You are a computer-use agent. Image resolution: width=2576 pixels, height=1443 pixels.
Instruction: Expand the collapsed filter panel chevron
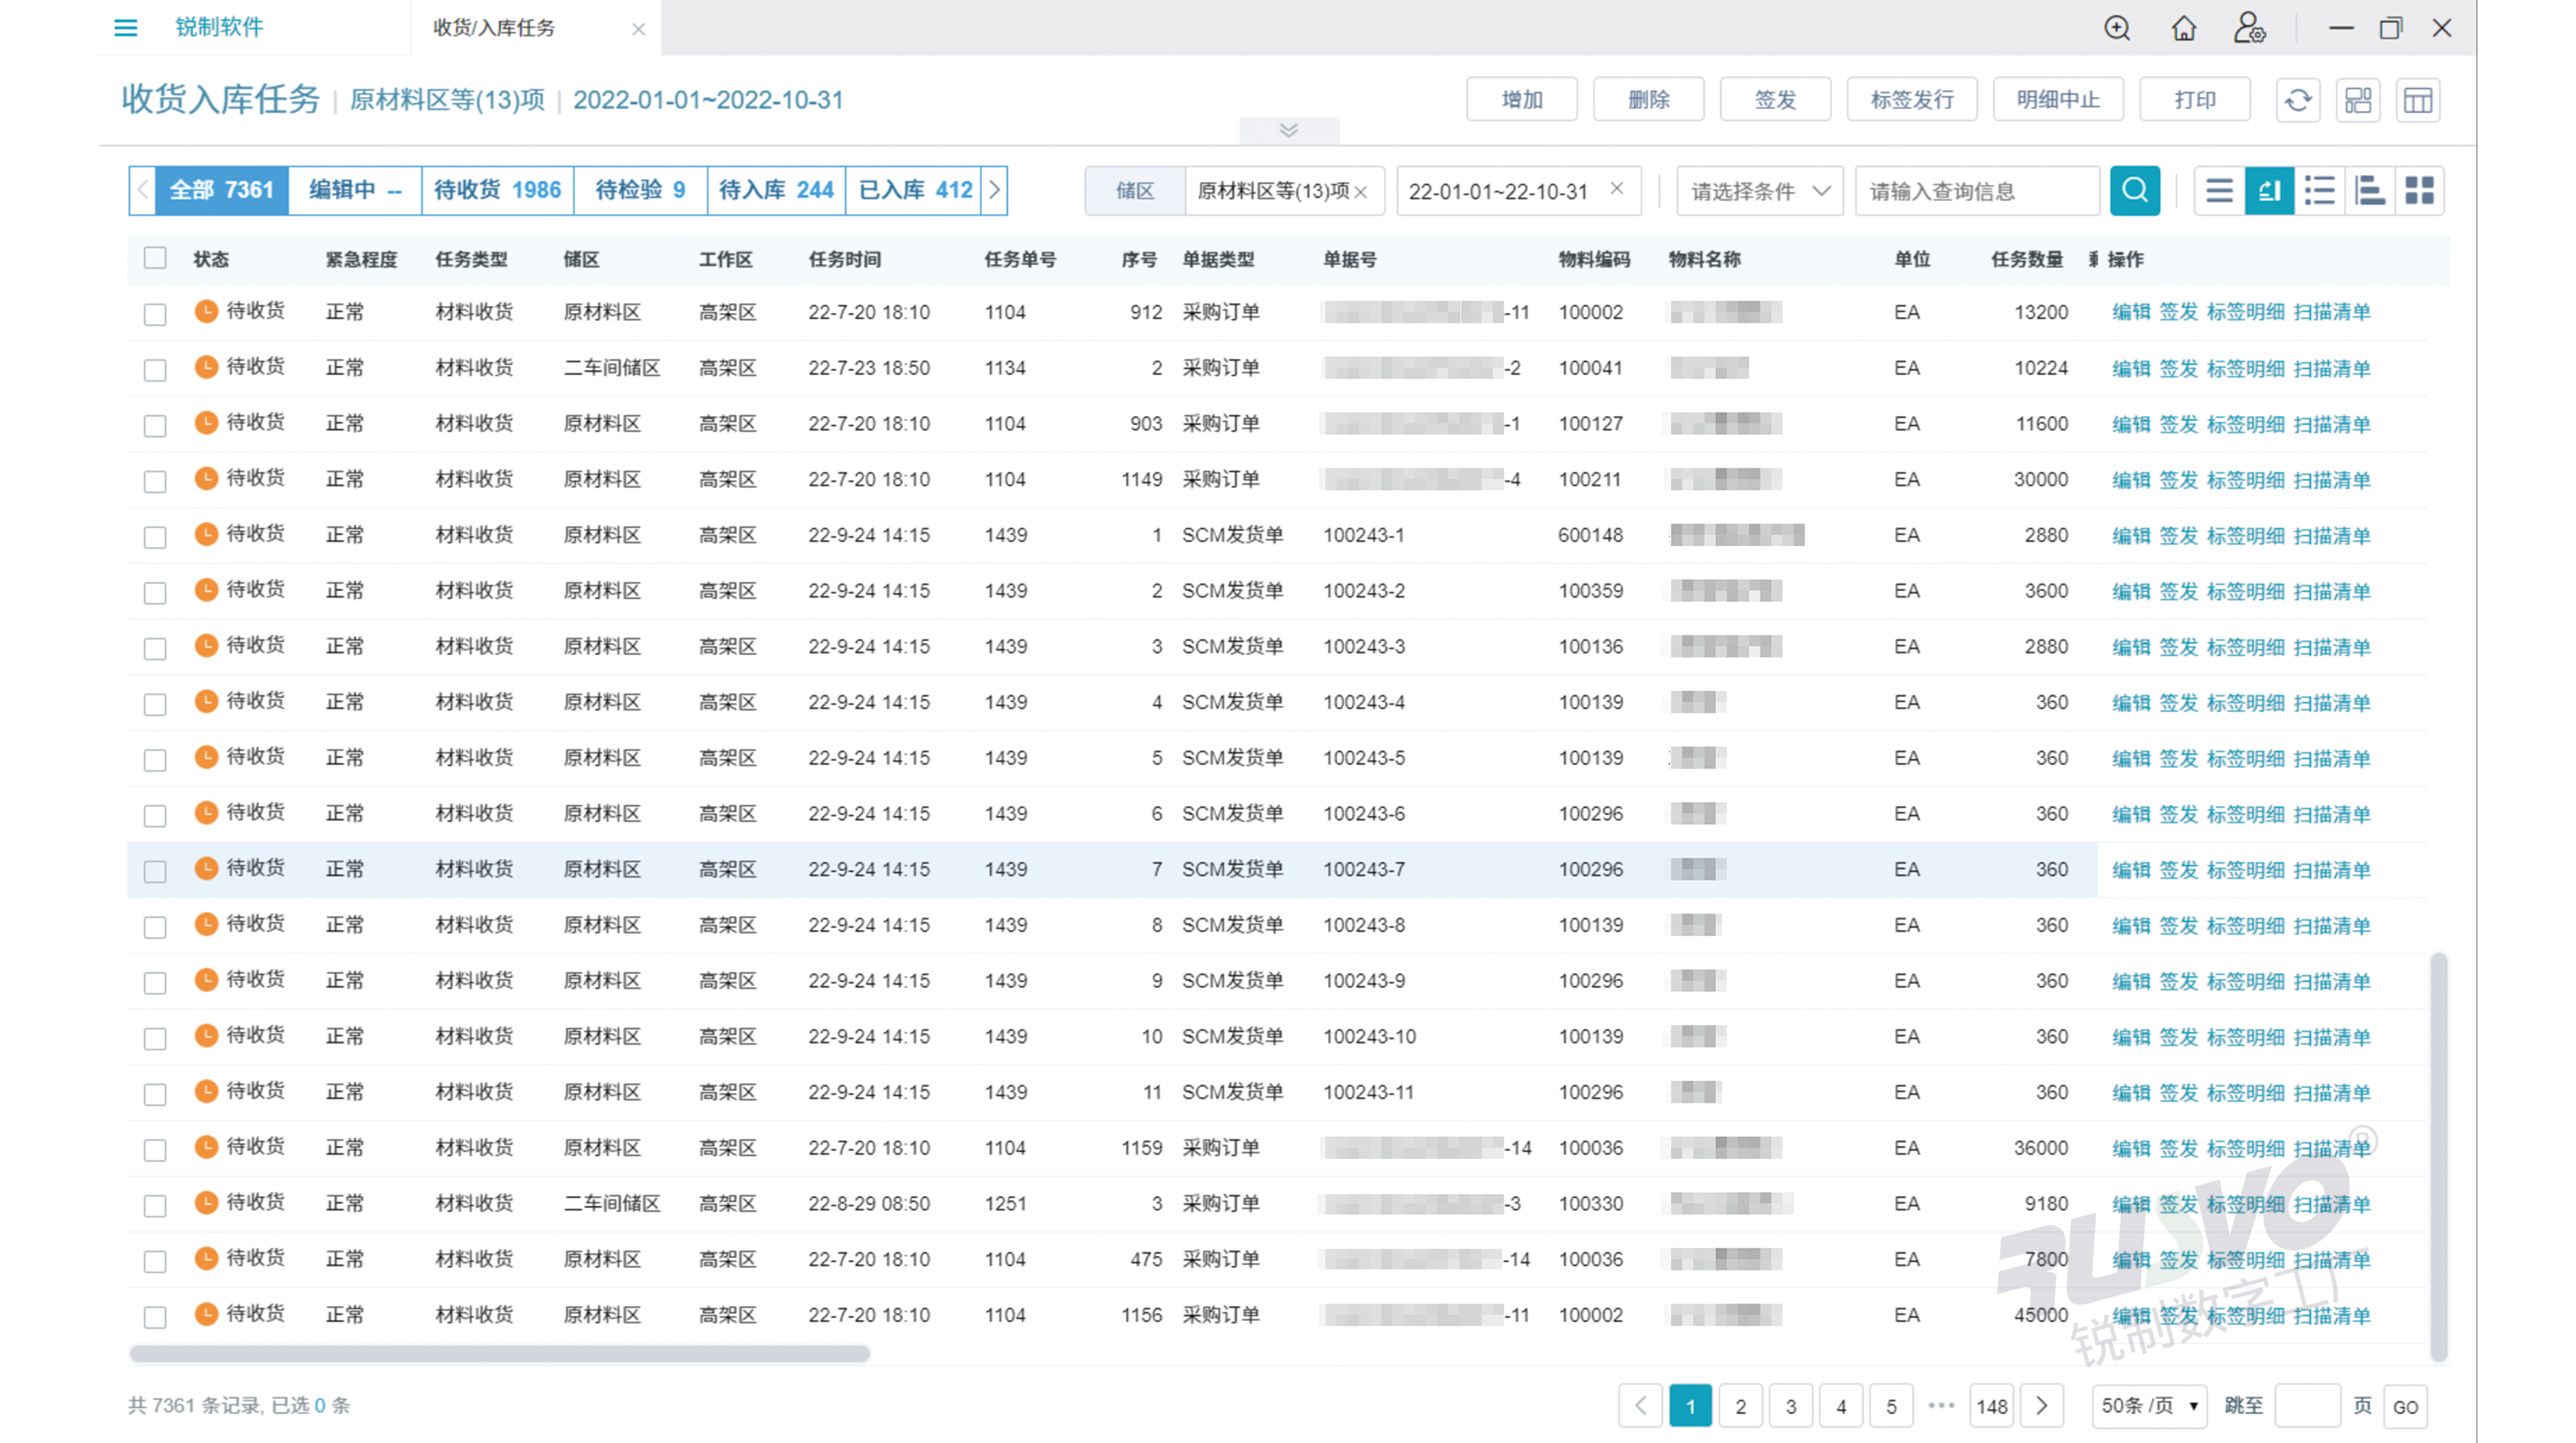(1289, 130)
